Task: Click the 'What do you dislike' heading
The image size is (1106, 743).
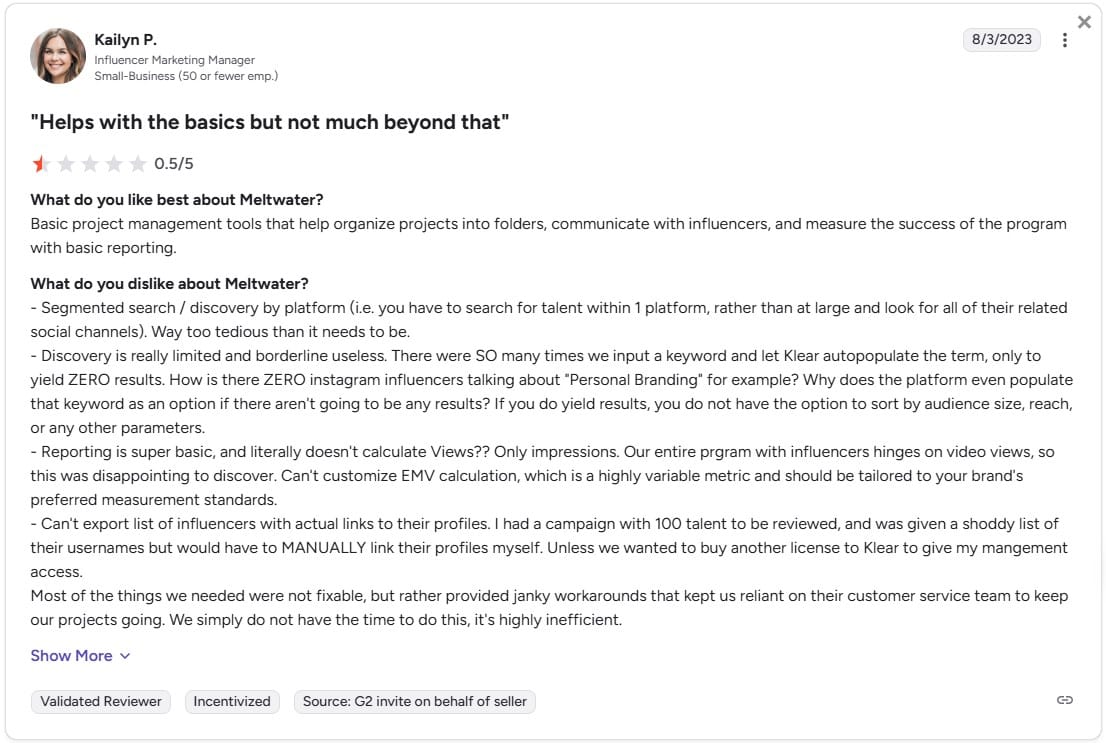Action: 169,284
